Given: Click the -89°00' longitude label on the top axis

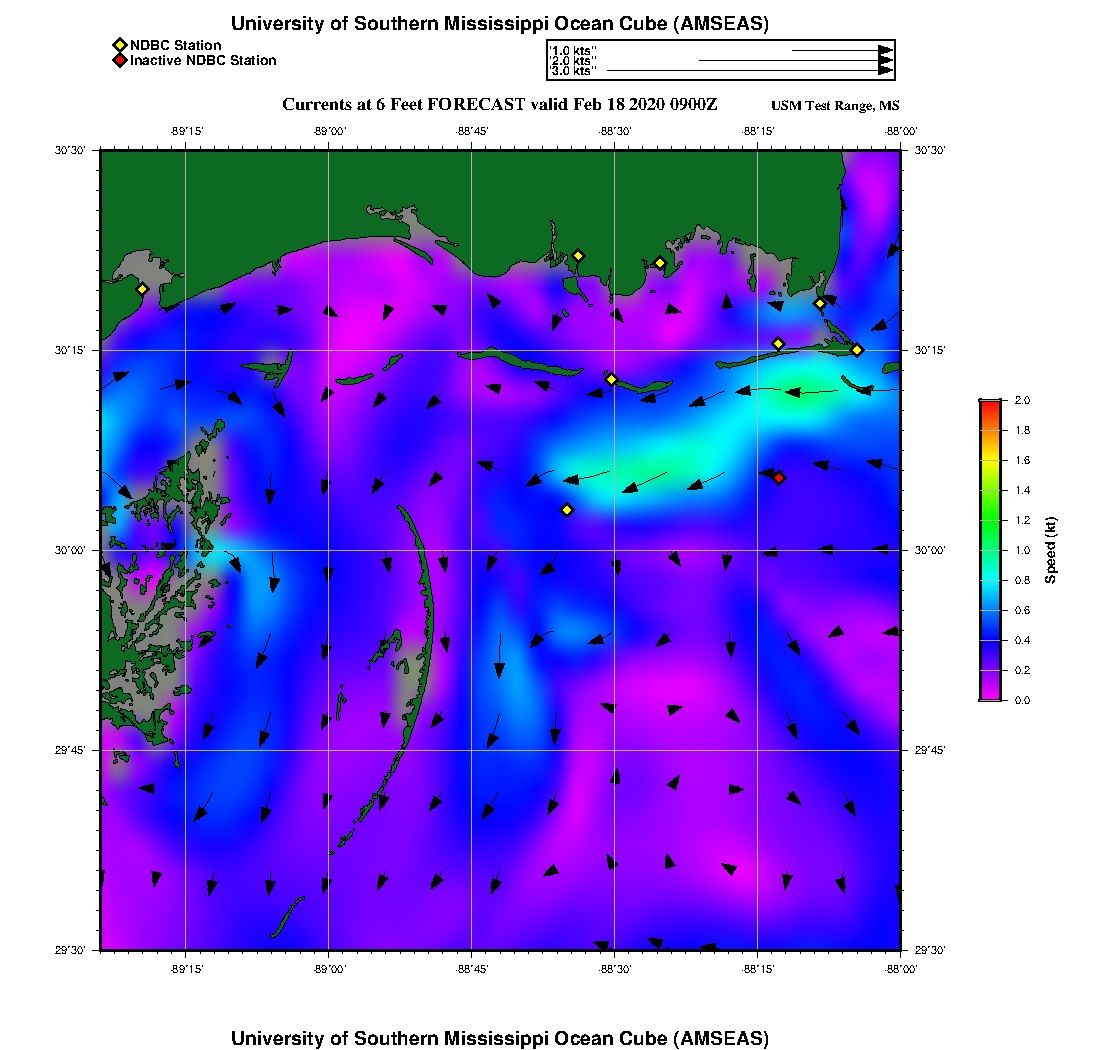Looking at the screenshot, I should (x=329, y=131).
